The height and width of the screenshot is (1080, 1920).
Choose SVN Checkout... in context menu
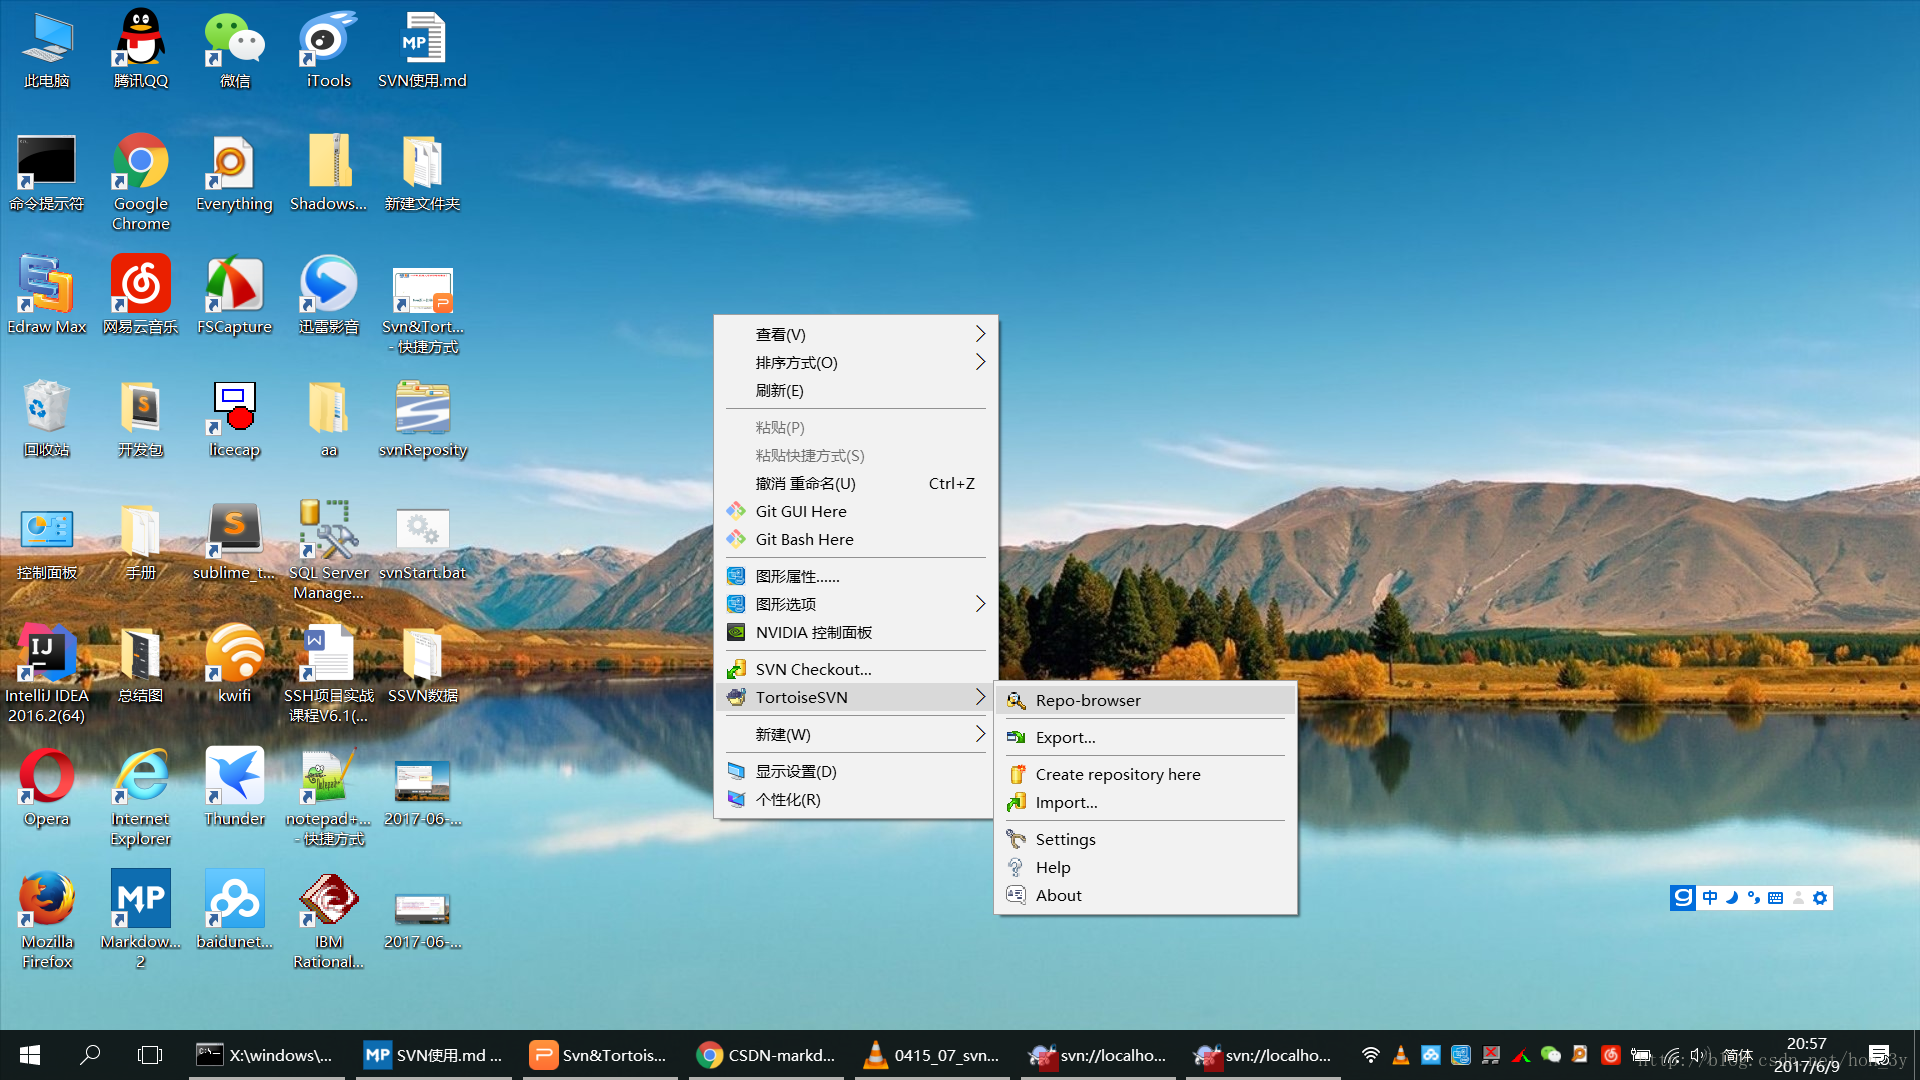coord(812,669)
